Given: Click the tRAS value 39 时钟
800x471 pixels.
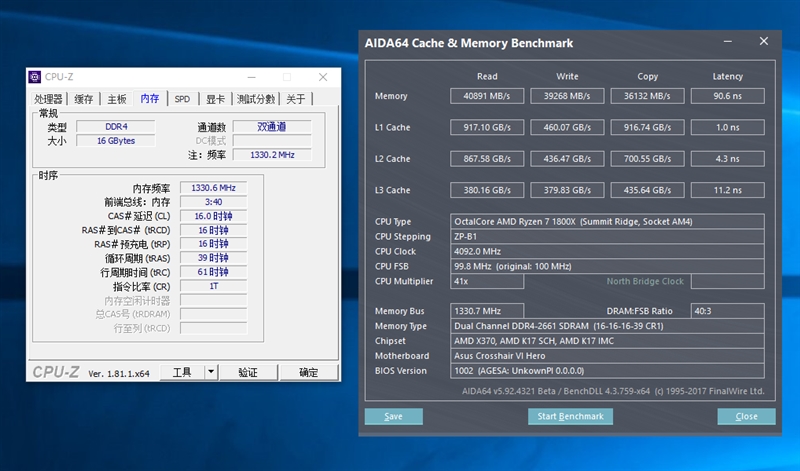Looking at the screenshot, I should 213,258.
